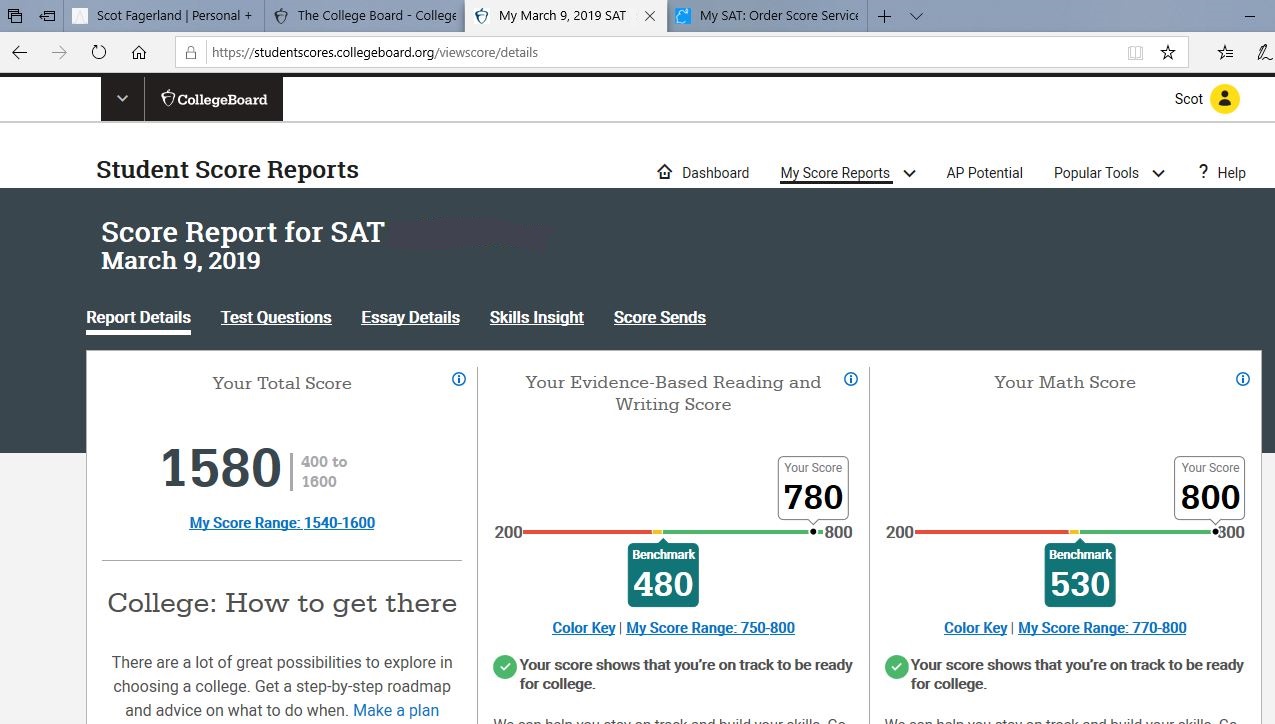
Task: Click the March 9, 2019 date text
Action: (181, 261)
